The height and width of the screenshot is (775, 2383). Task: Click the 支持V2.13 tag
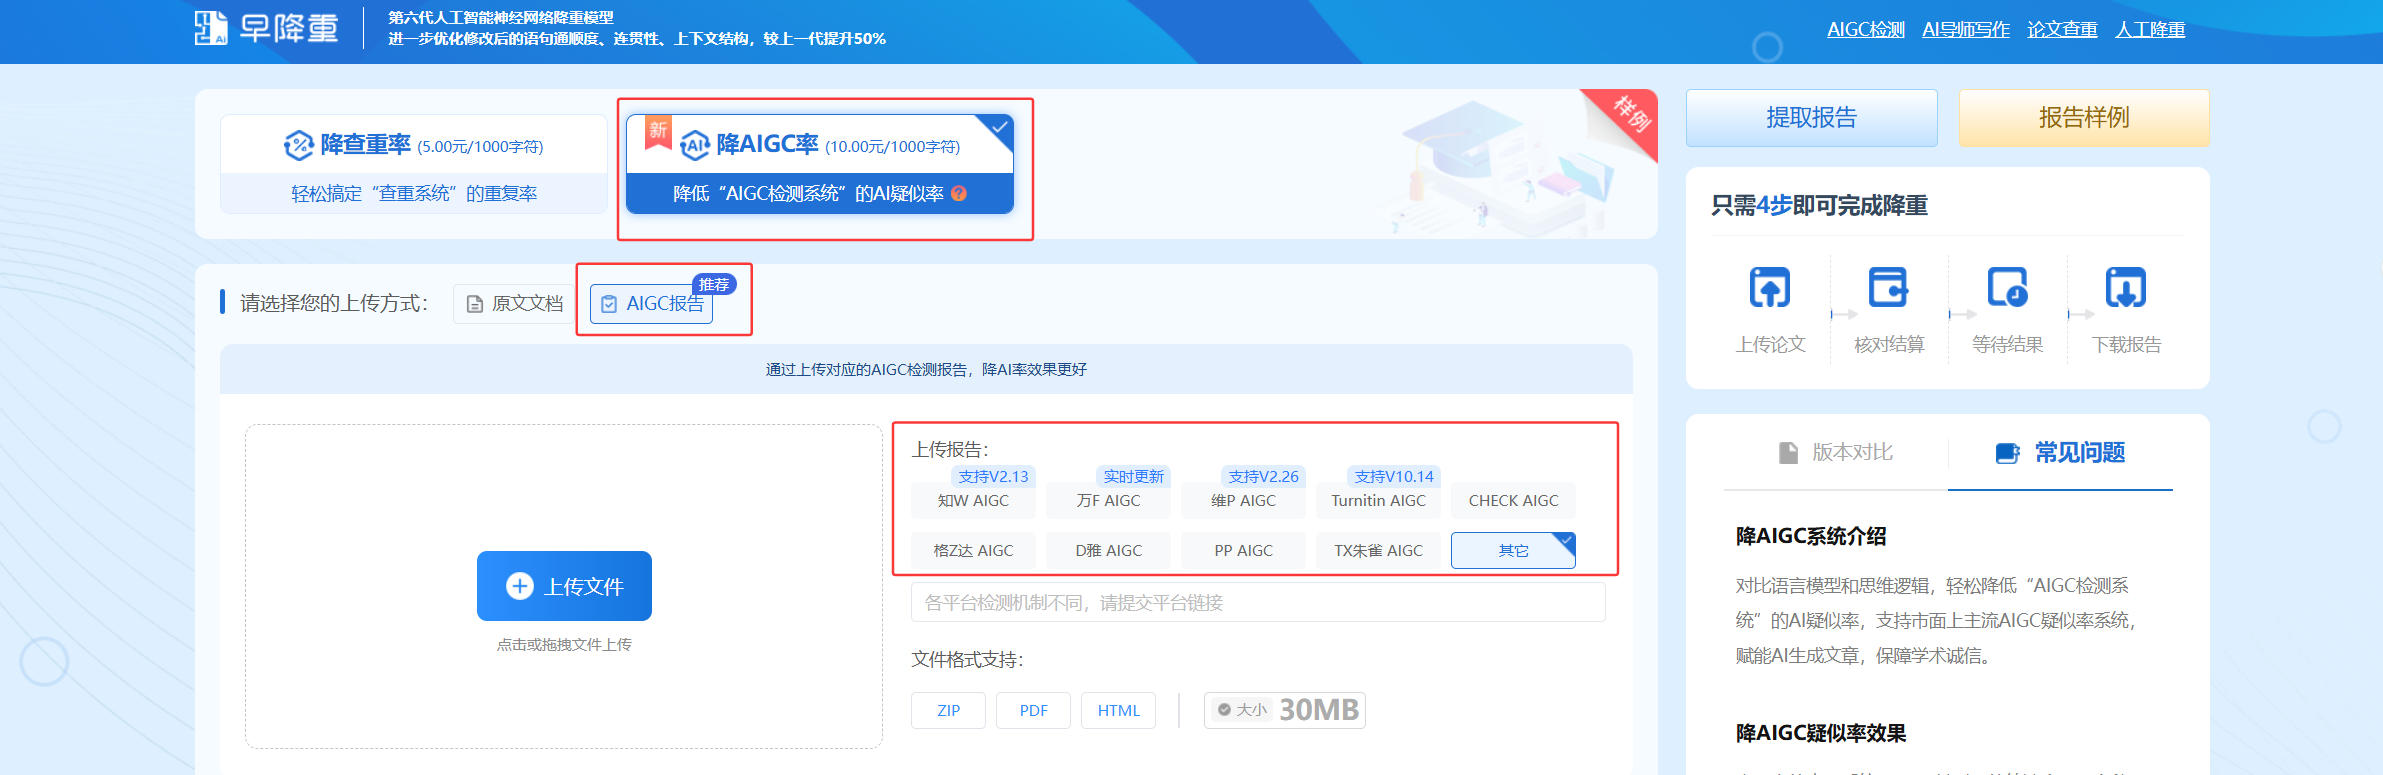(993, 477)
